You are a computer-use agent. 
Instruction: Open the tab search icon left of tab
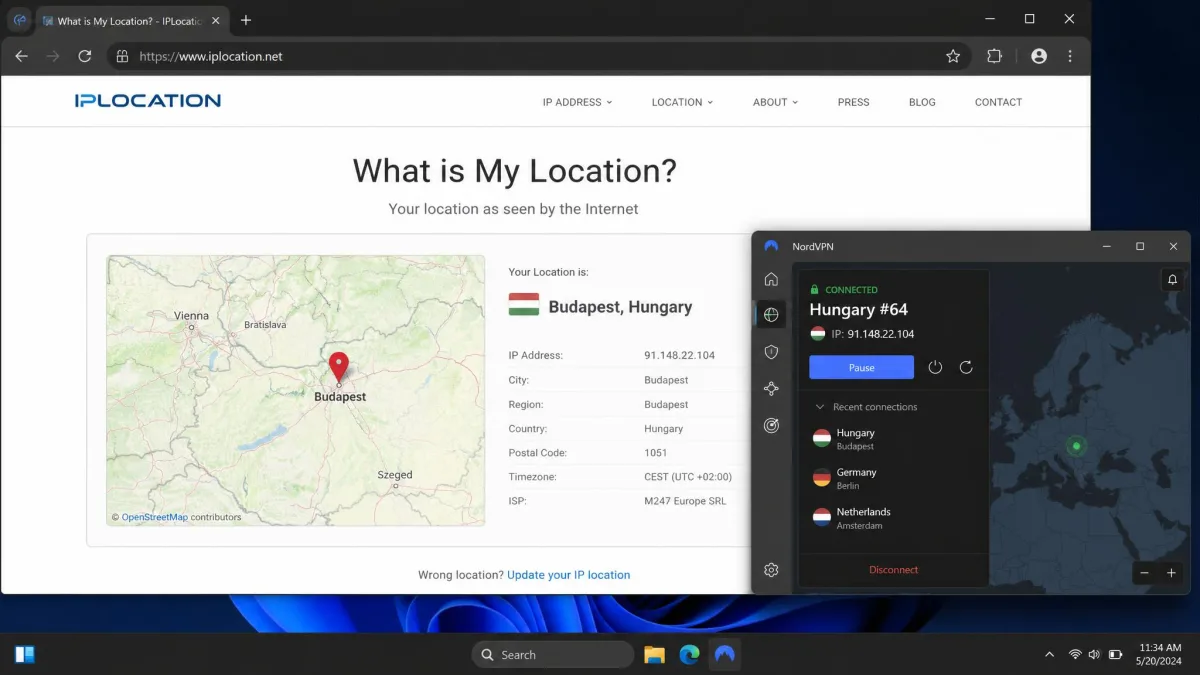(x=19, y=20)
